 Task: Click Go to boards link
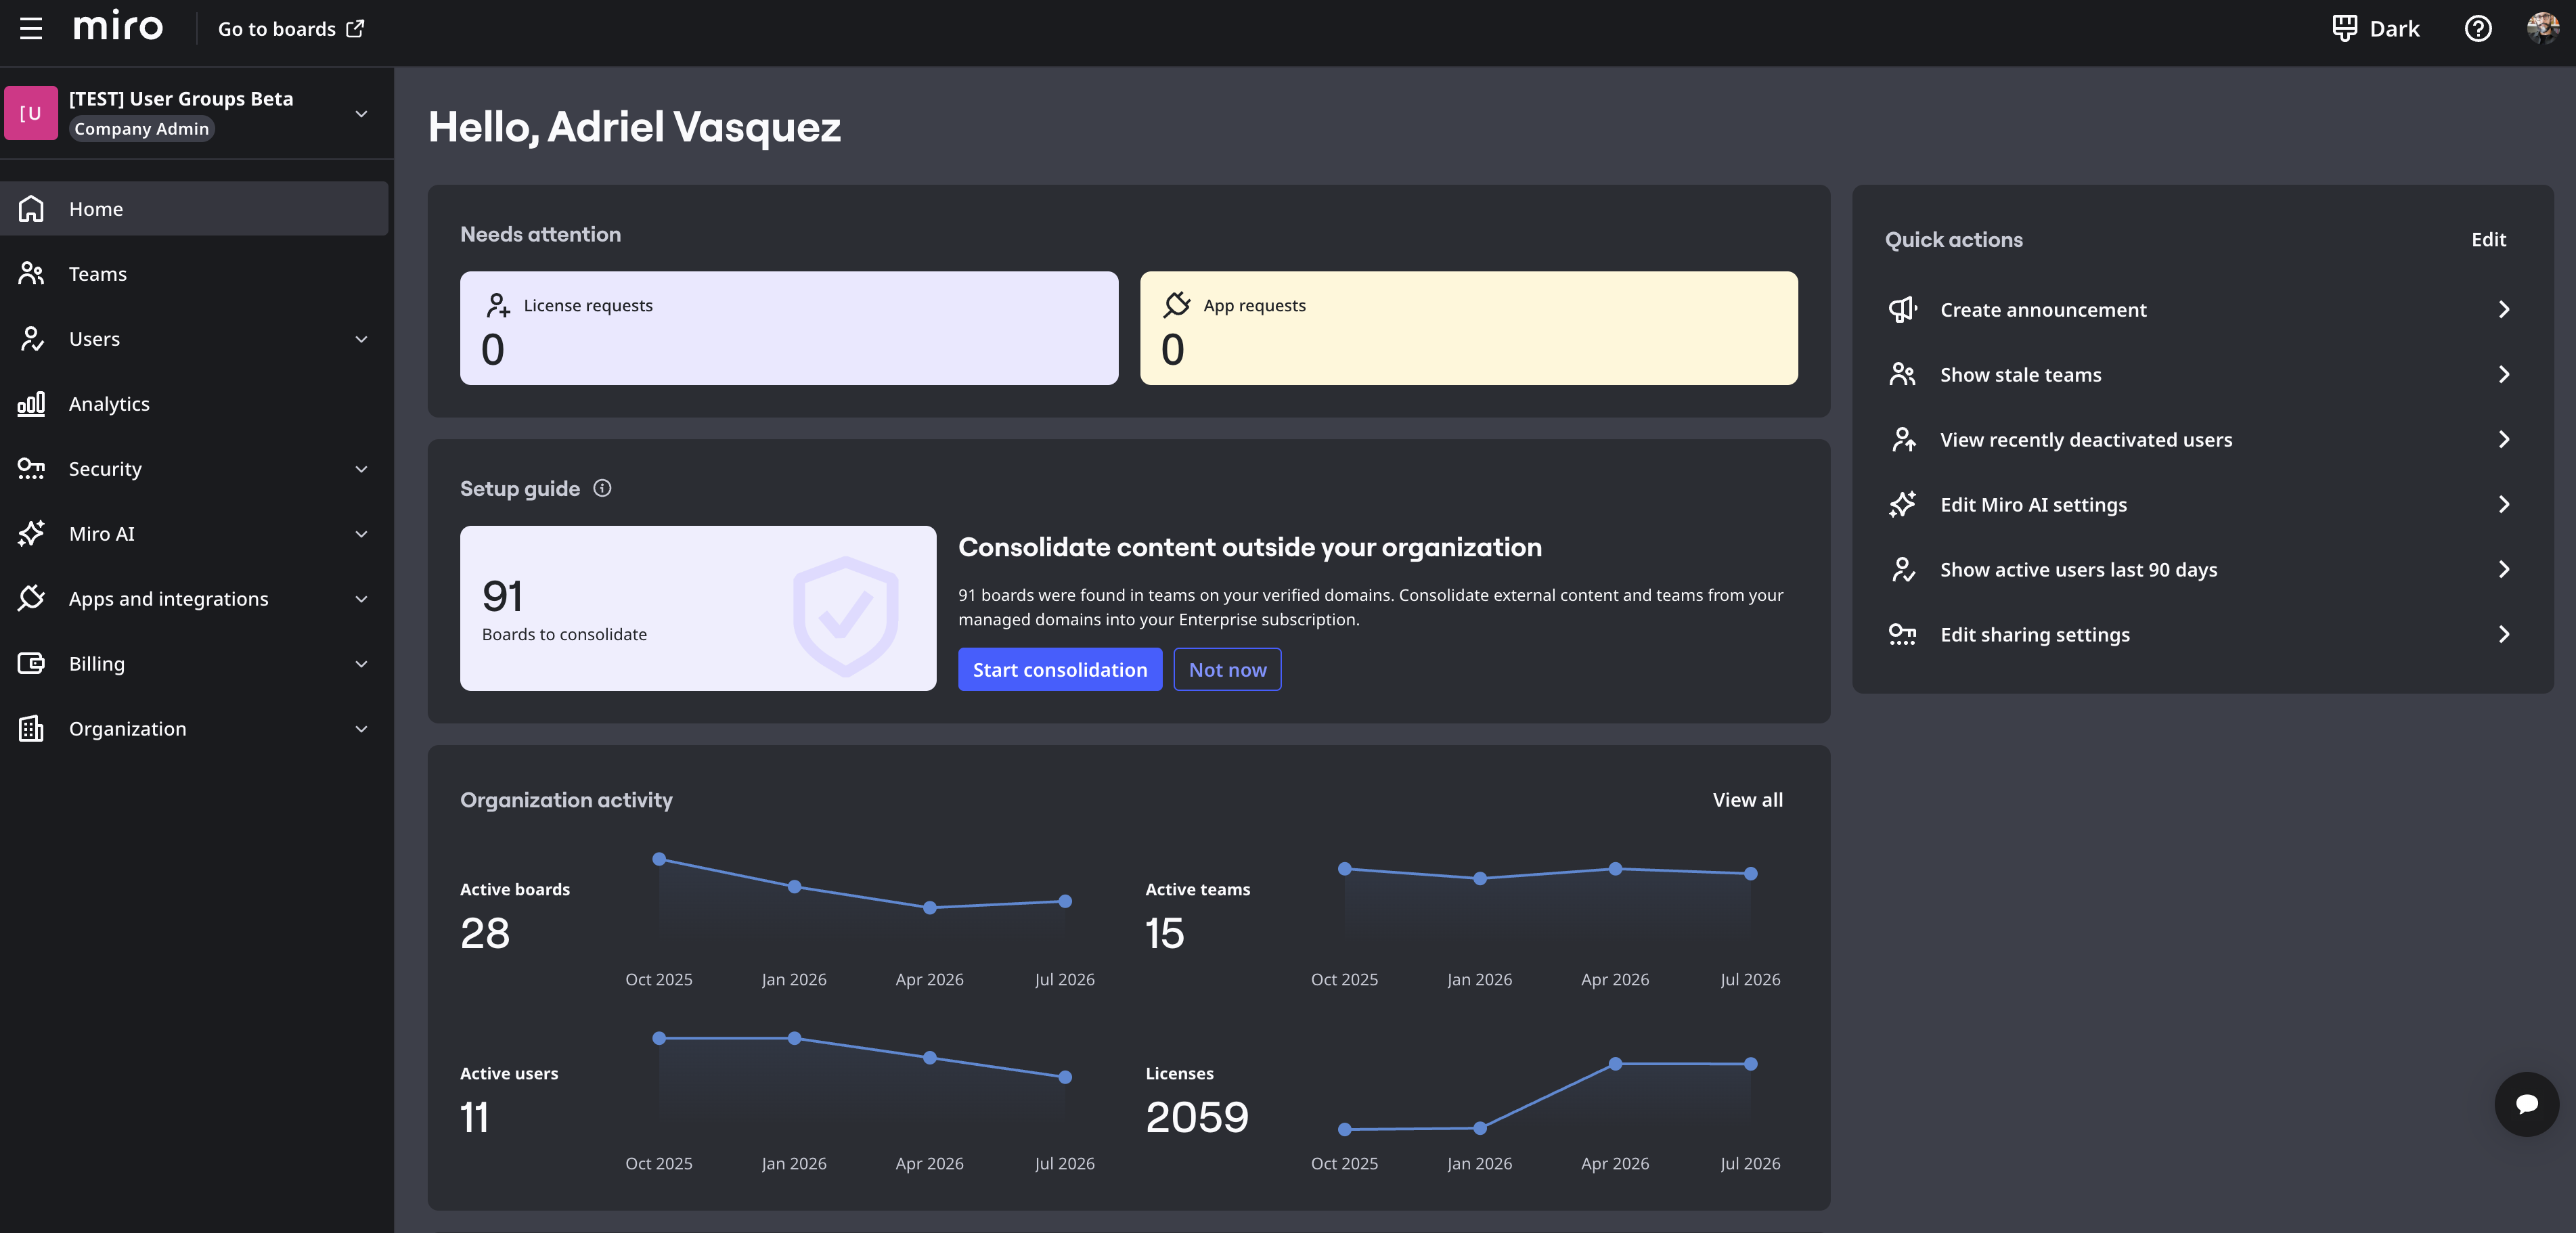291,29
